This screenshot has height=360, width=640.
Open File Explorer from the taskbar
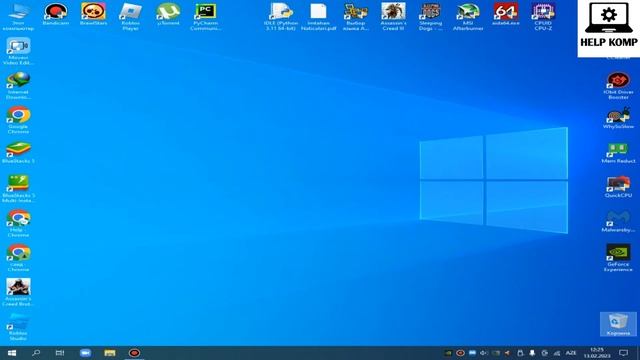click(110, 353)
